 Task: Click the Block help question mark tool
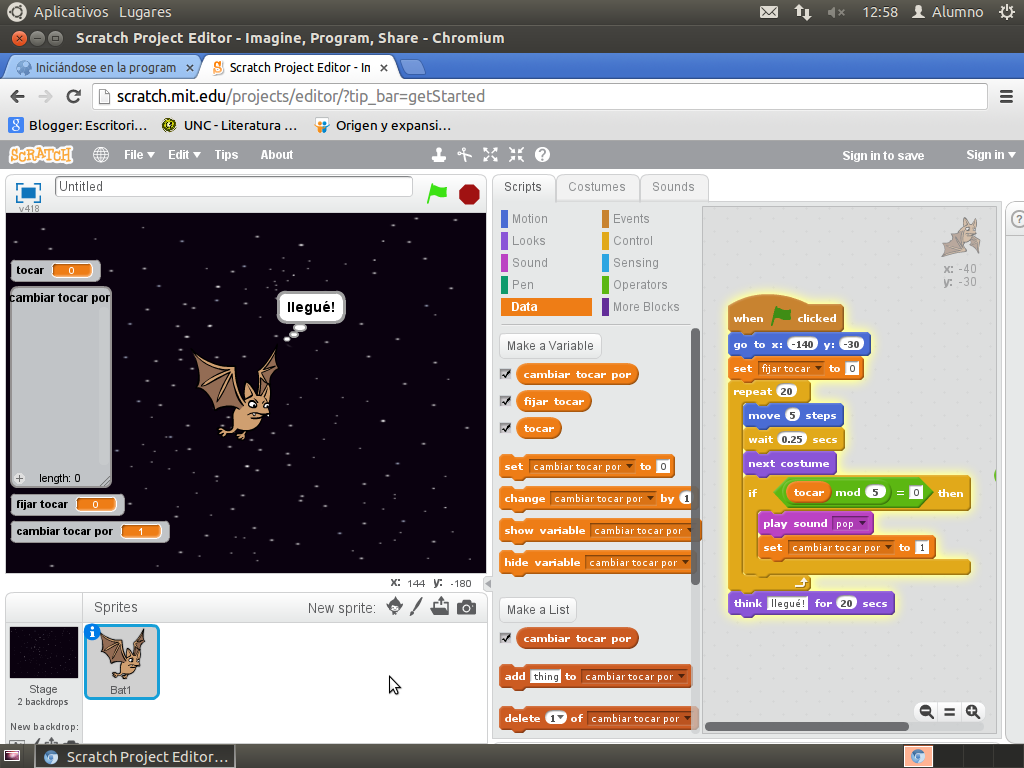[x=542, y=155]
